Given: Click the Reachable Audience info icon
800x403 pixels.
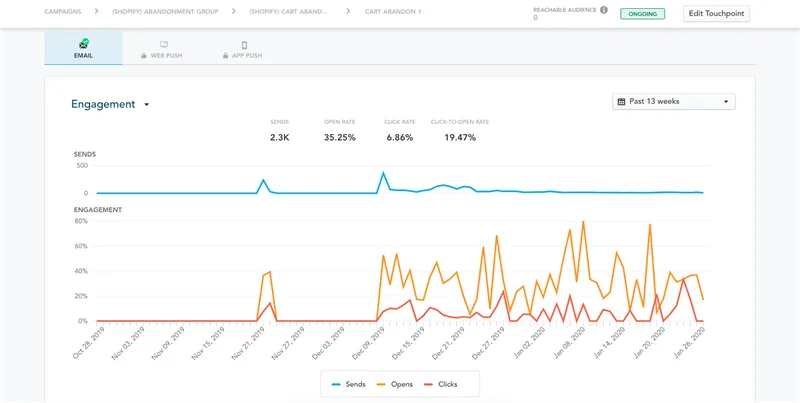Looking at the screenshot, I should pos(604,10).
